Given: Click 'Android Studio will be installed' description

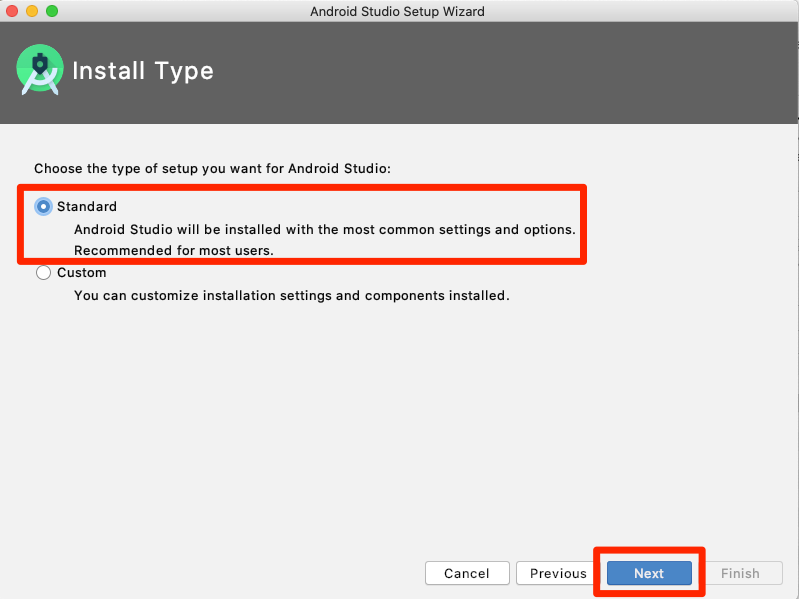Looking at the screenshot, I should point(325,229).
